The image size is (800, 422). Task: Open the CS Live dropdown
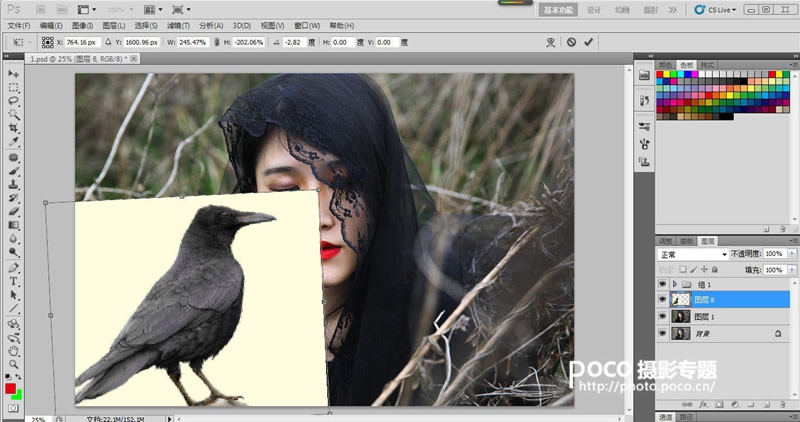pyautogui.click(x=715, y=10)
